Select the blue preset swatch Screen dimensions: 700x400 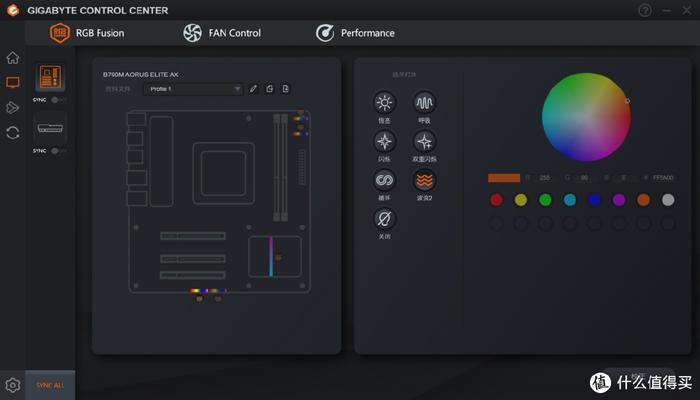594,200
